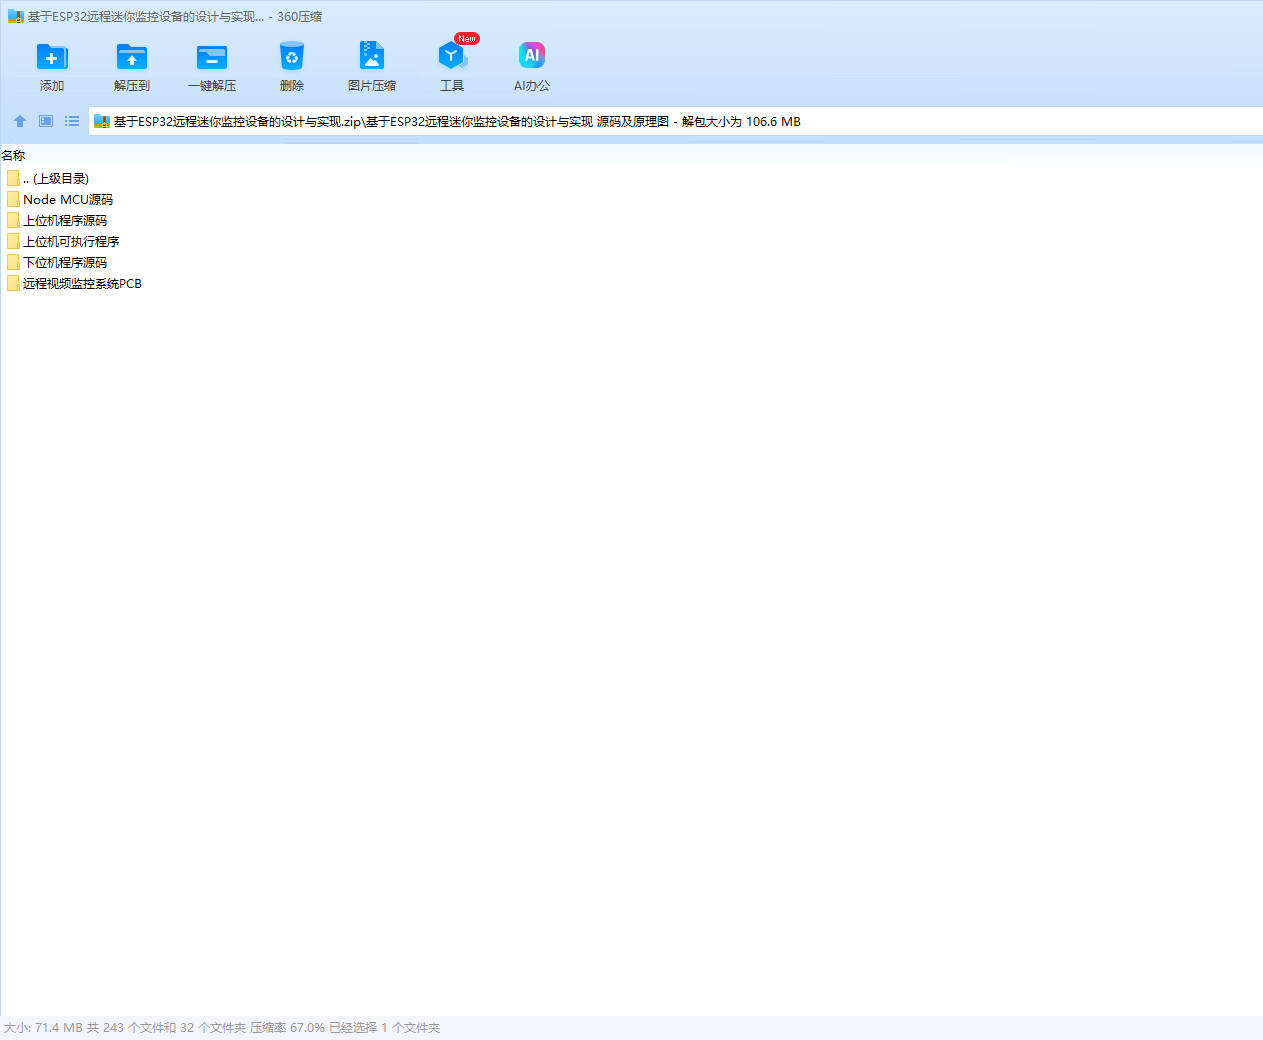Click the archive path address field
1263x1040 pixels.
[675, 121]
